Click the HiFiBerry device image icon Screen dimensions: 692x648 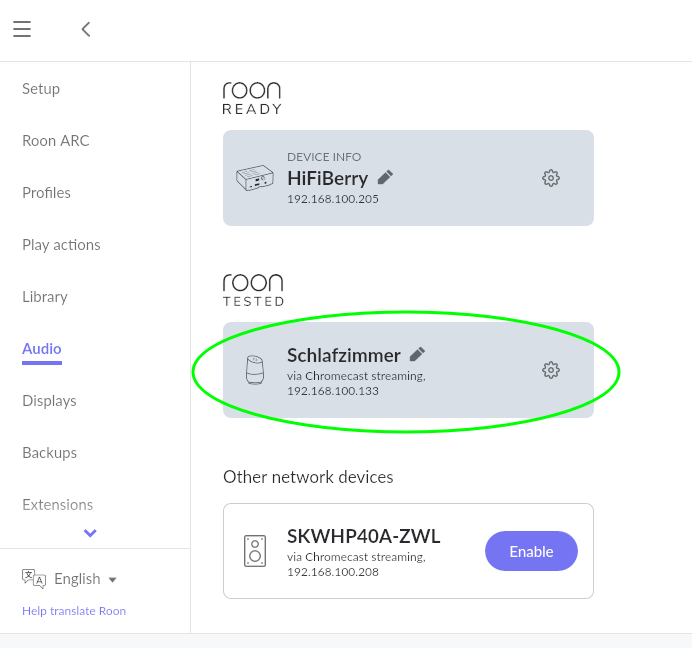click(x=255, y=178)
